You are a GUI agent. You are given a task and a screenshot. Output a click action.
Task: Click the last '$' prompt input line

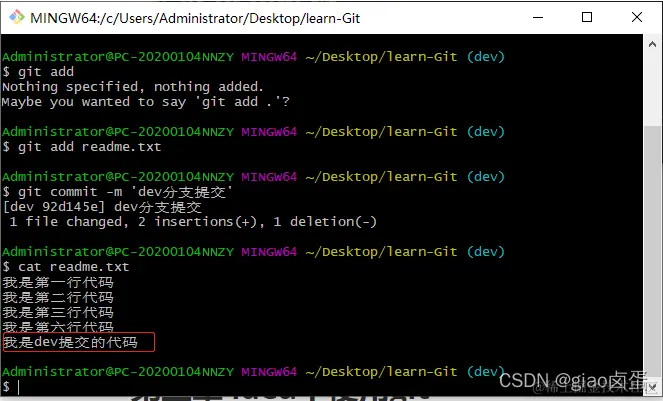(11, 387)
